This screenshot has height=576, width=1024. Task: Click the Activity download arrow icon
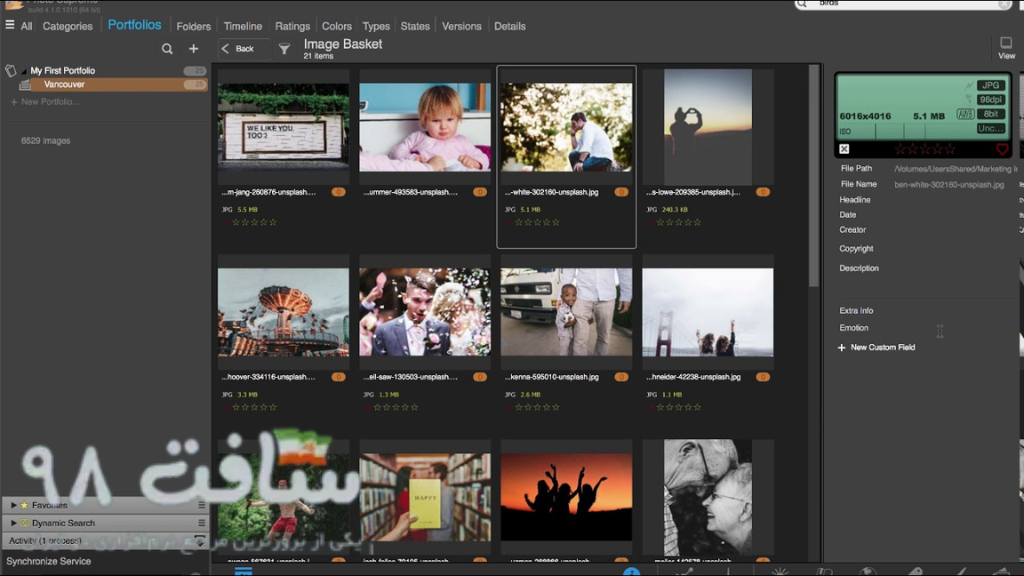pos(199,541)
